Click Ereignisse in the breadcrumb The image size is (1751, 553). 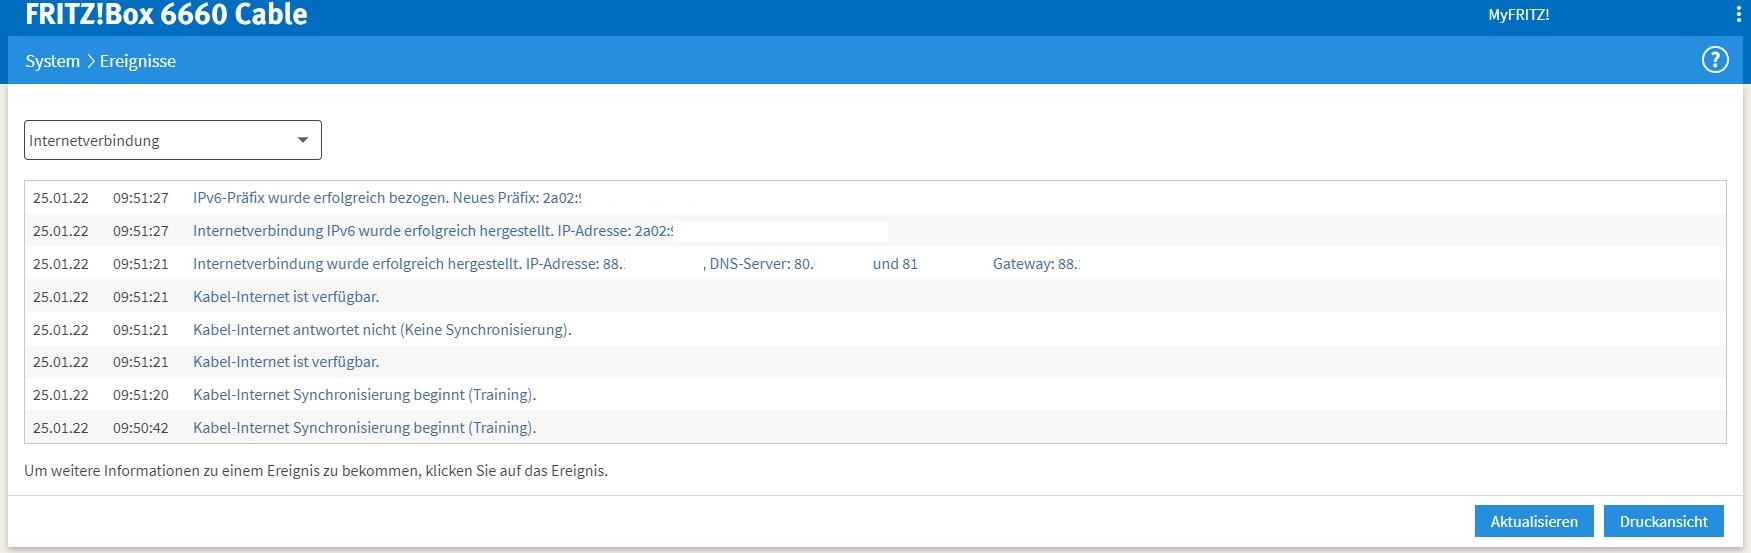[x=138, y=61]
